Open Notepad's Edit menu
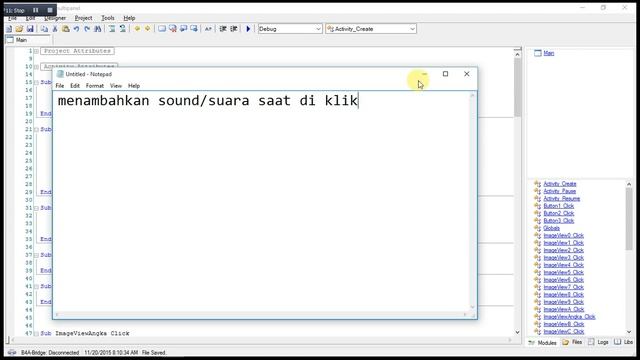The image size is (640, 360). (75, 86)
